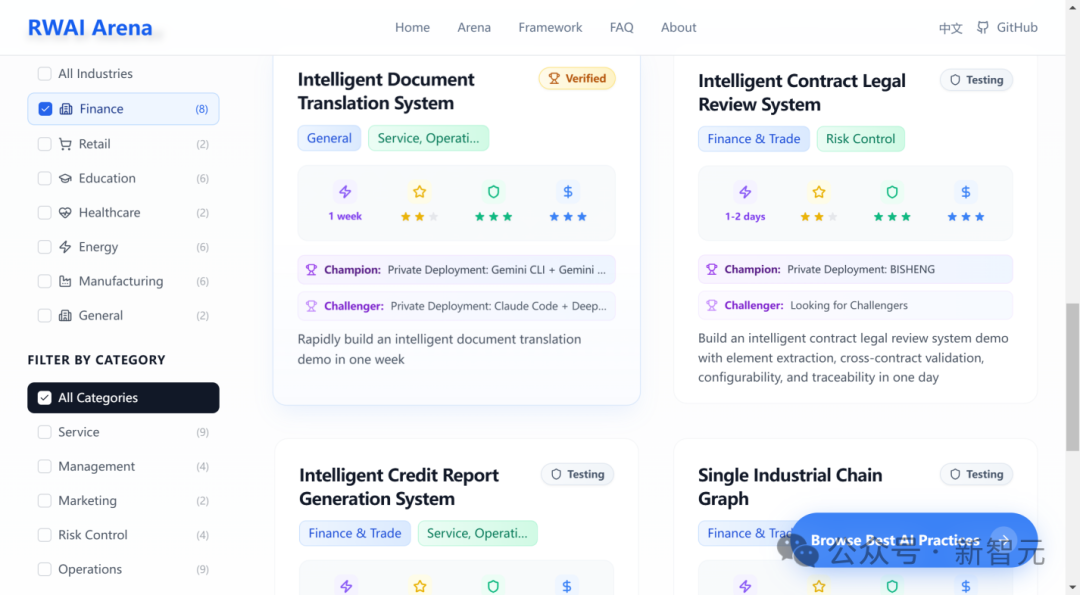This screenshot has height=595, width=1080.
Task: Click the Education graduation cap icon
Action: tap(65, 178)
